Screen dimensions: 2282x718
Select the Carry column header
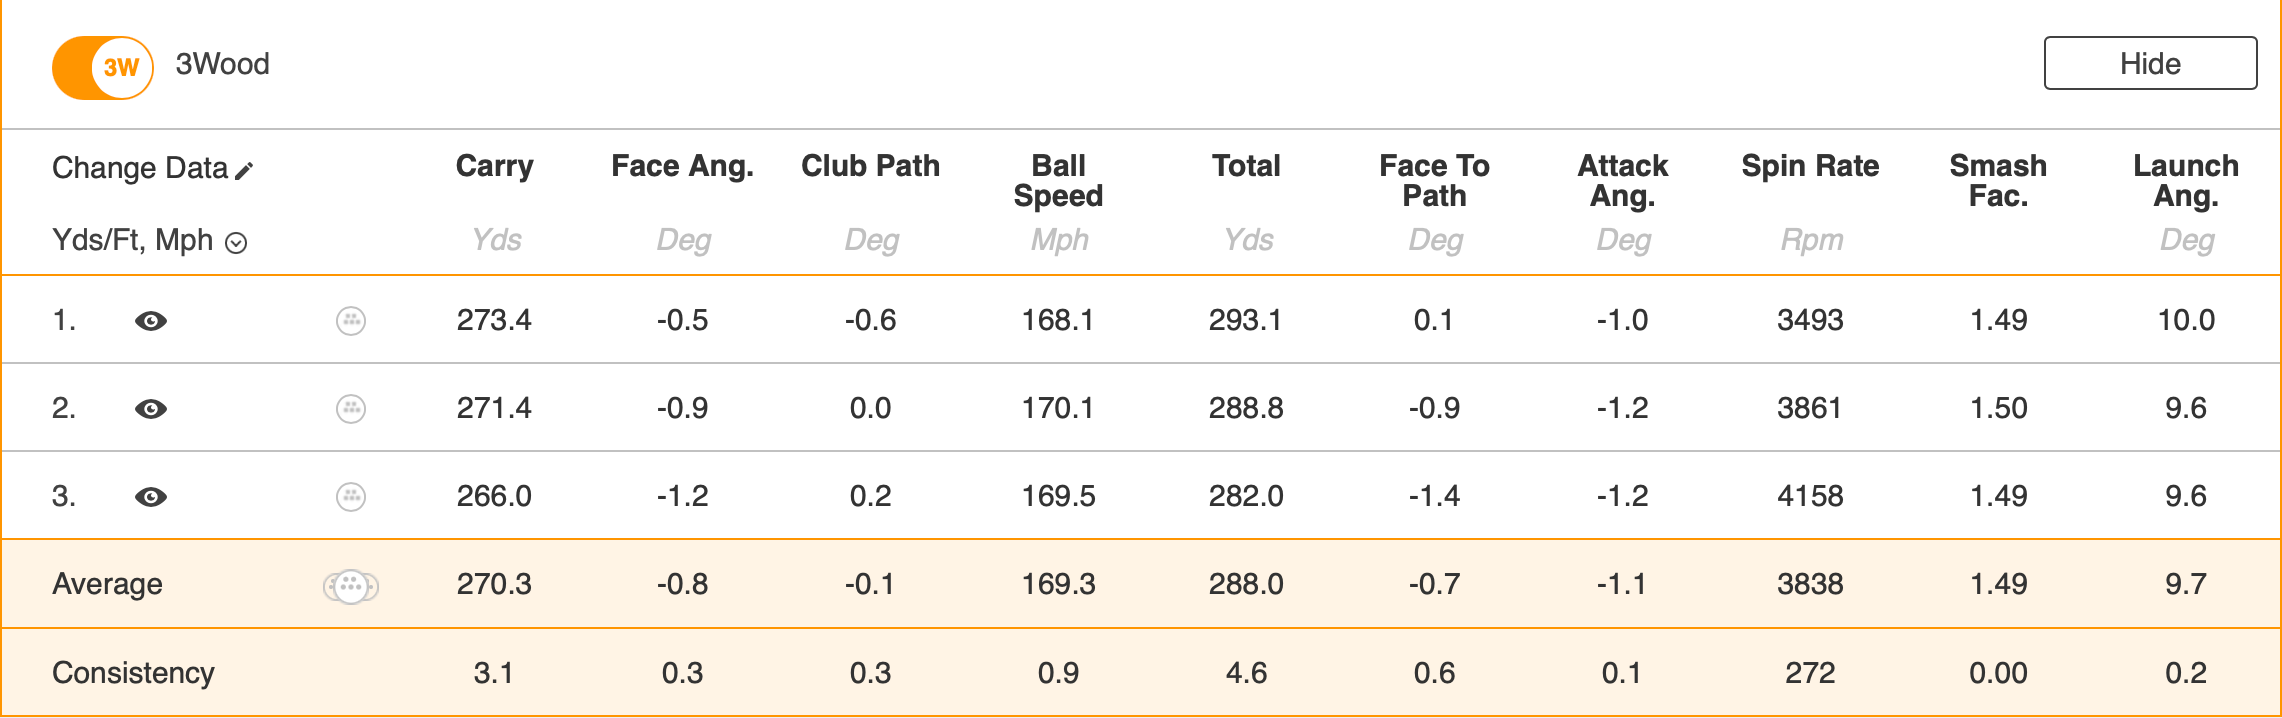coord(495,166)
